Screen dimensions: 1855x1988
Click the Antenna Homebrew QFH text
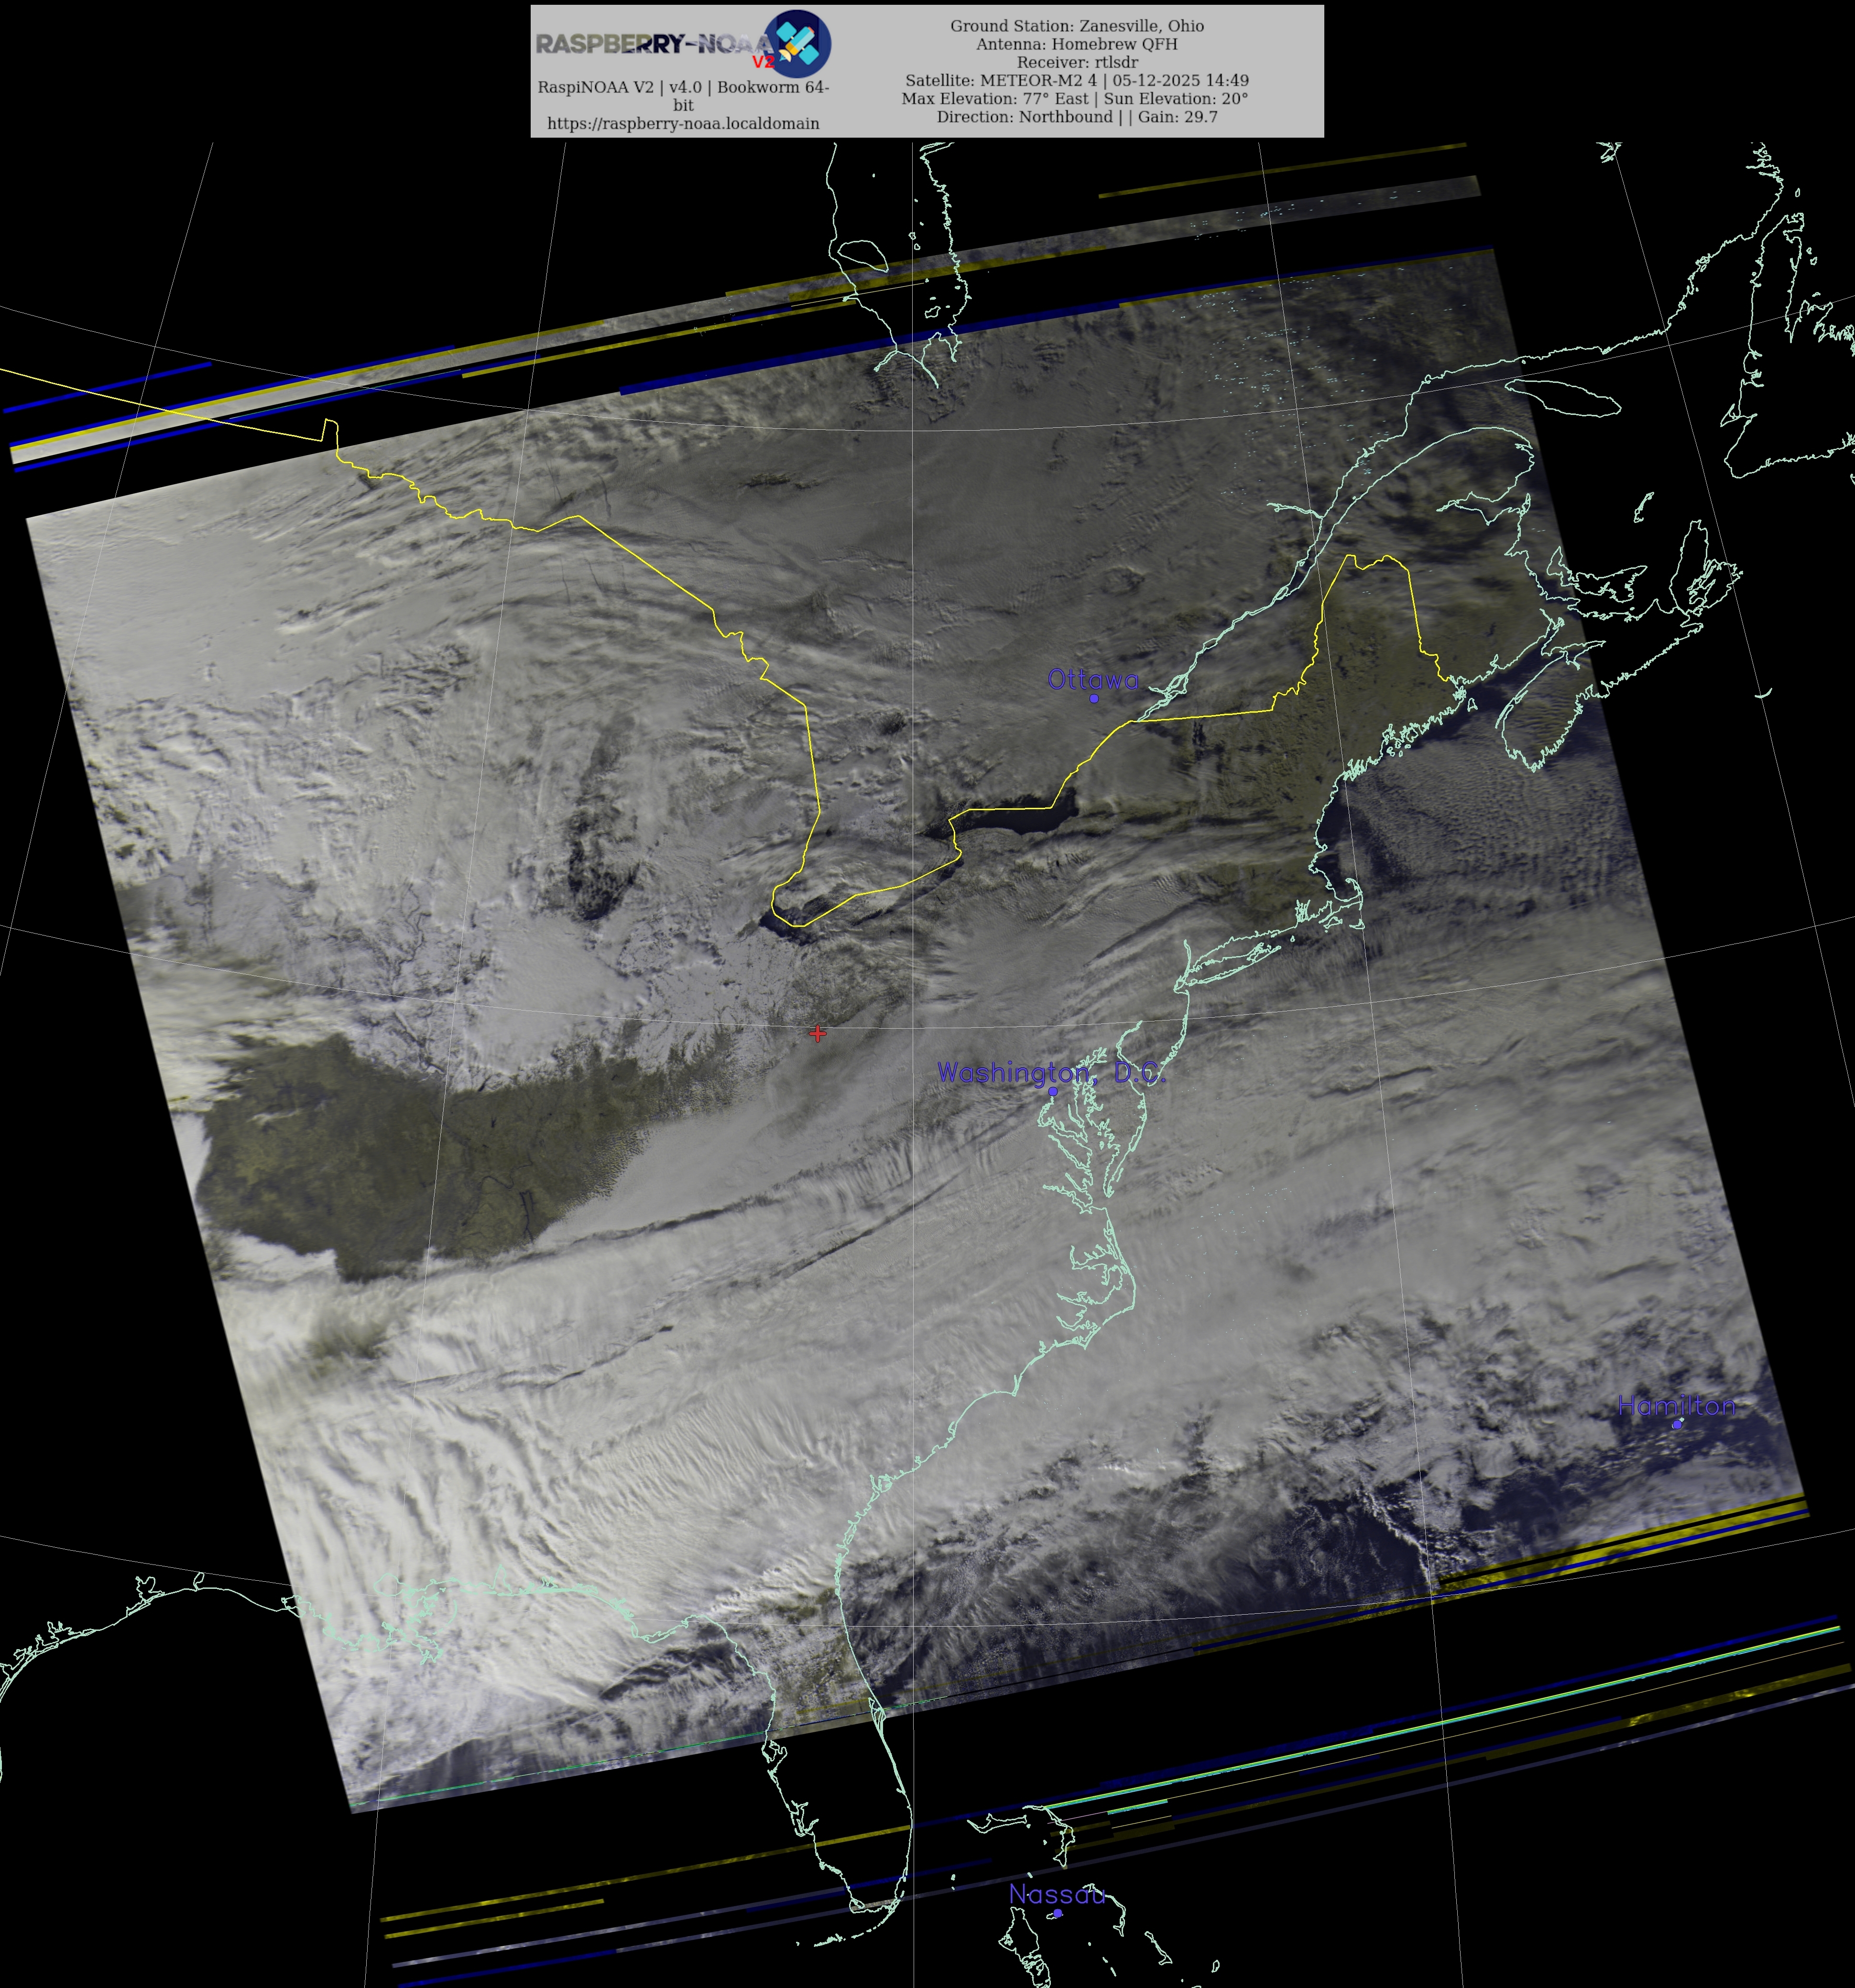click(x=1076, y=44)
